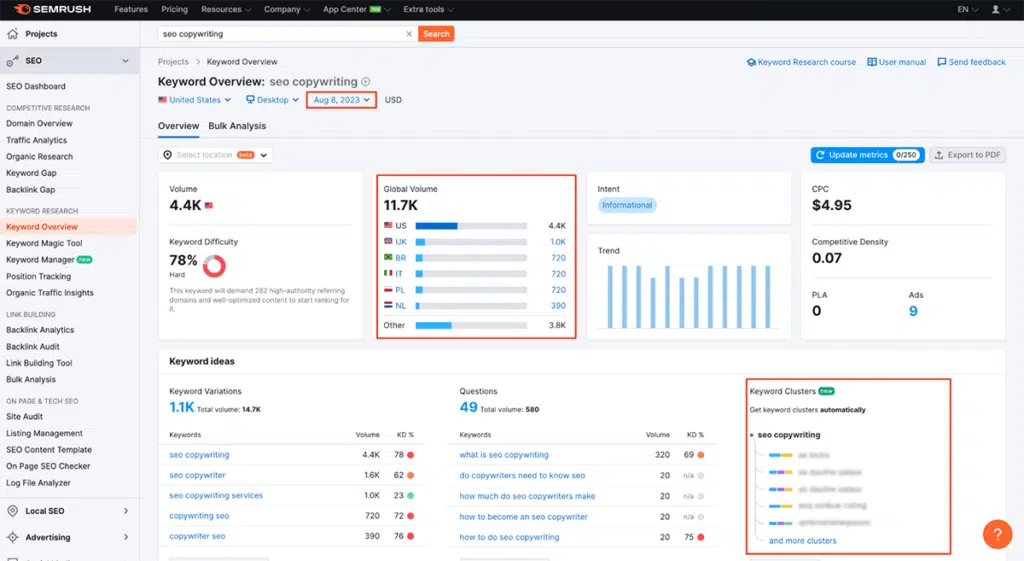1024x561 pixels.
Task: Click the US flag next to Volume 4.4K
Action: [x=209, y=205]
